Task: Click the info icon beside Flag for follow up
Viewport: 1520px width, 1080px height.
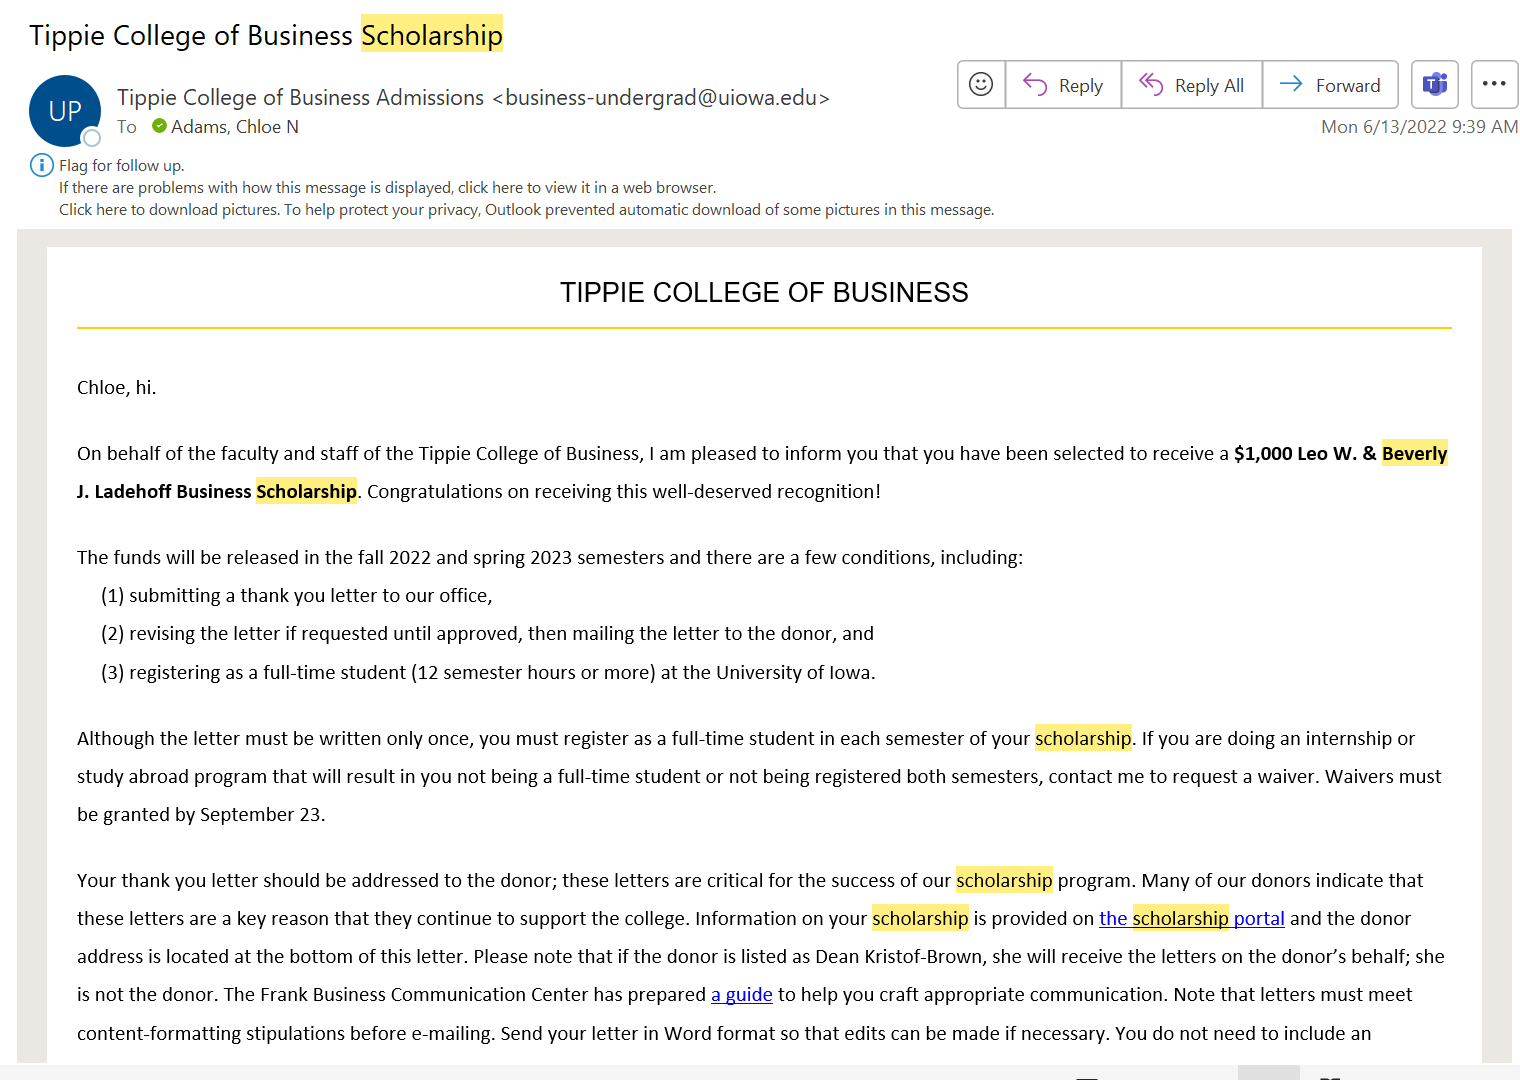Action: [x=41, y=165]
